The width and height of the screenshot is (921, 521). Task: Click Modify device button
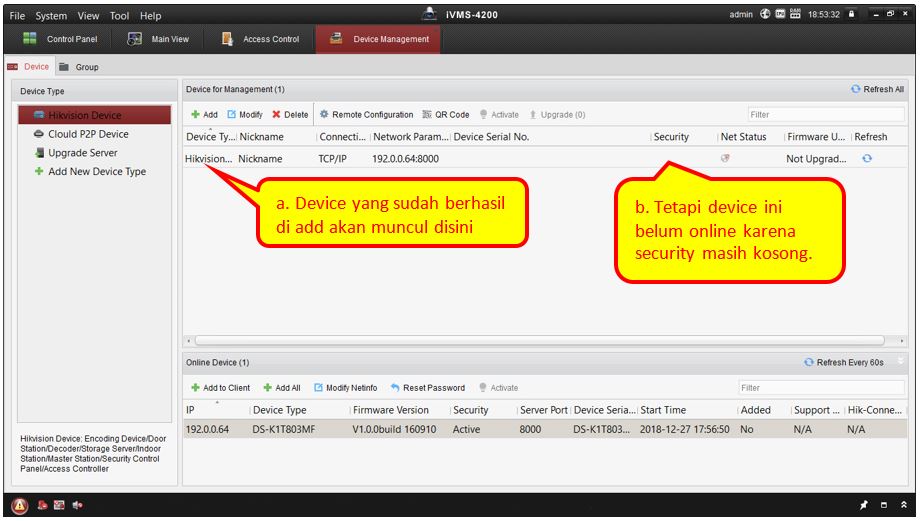click(x=245, y=115)
